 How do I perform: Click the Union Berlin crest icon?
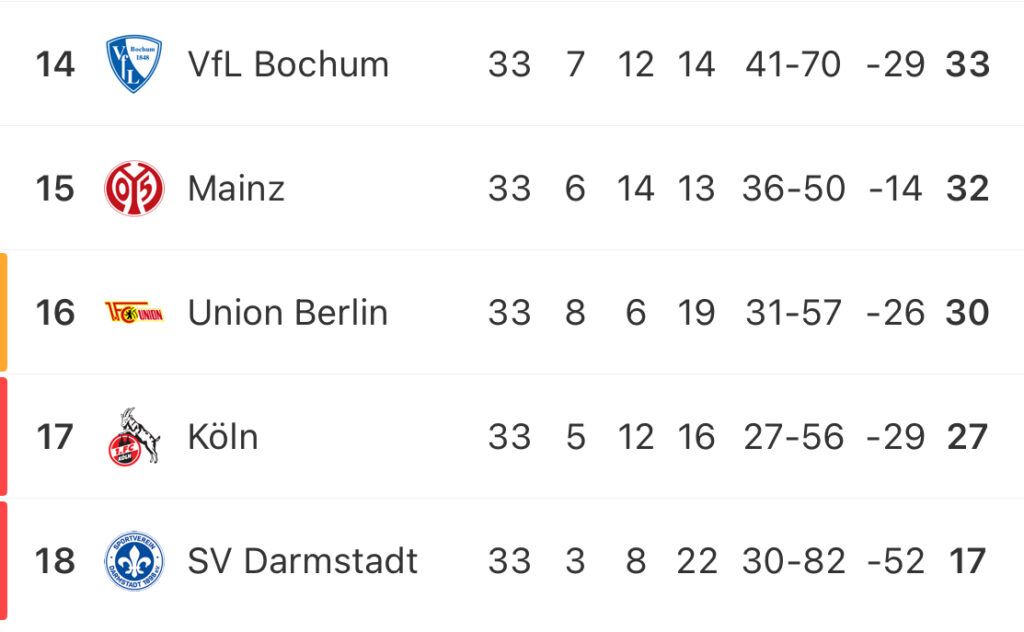point(134,313)
